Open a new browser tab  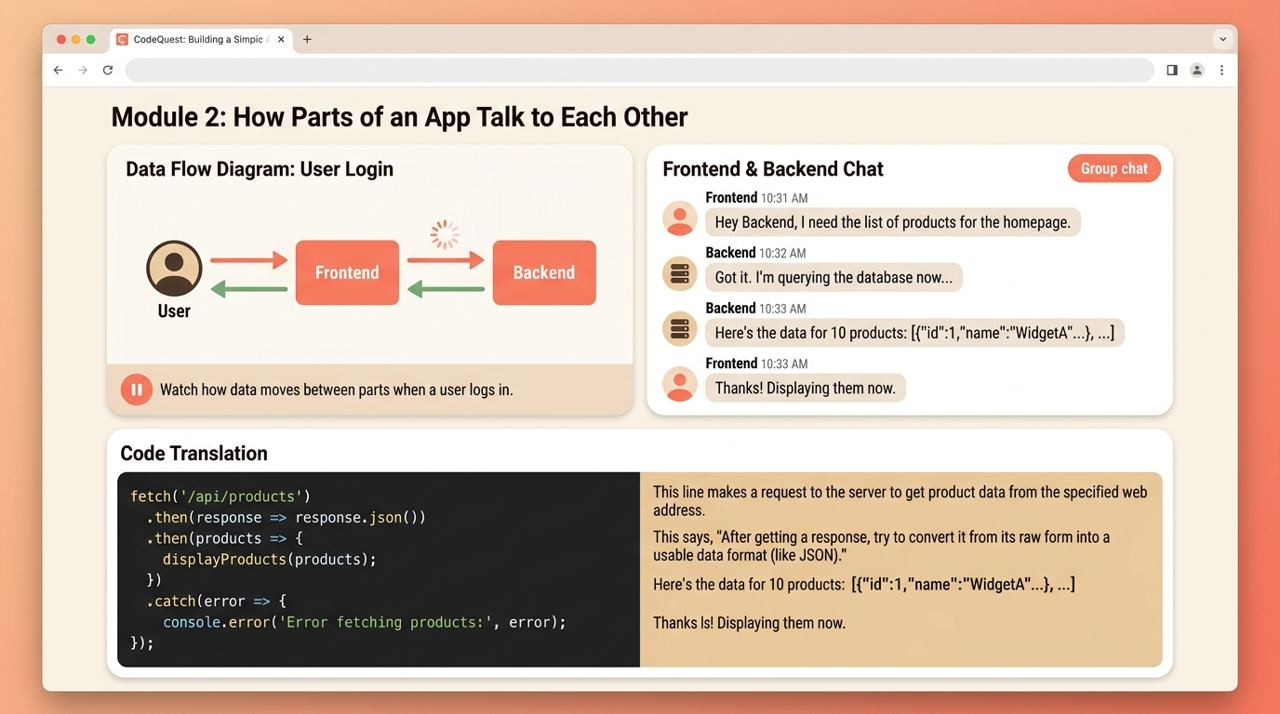pyautogui.click(x=307, y=39)
